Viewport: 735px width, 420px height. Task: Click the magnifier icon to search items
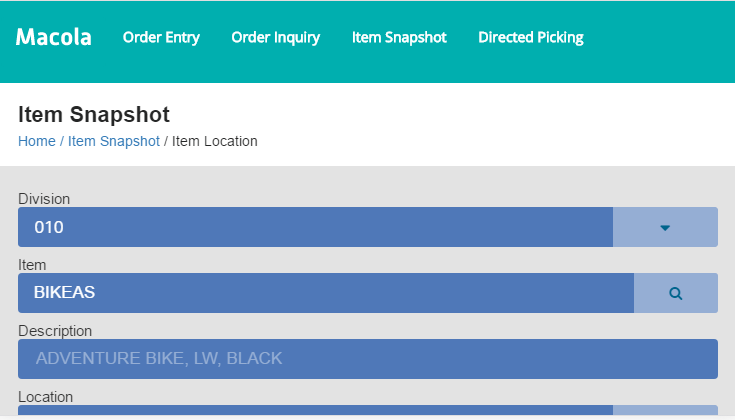pos(676,293)
